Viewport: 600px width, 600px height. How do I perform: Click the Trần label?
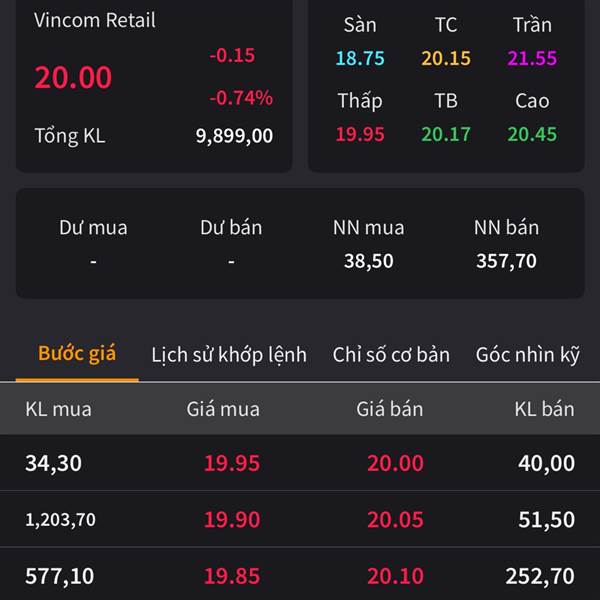coord(532,24)
